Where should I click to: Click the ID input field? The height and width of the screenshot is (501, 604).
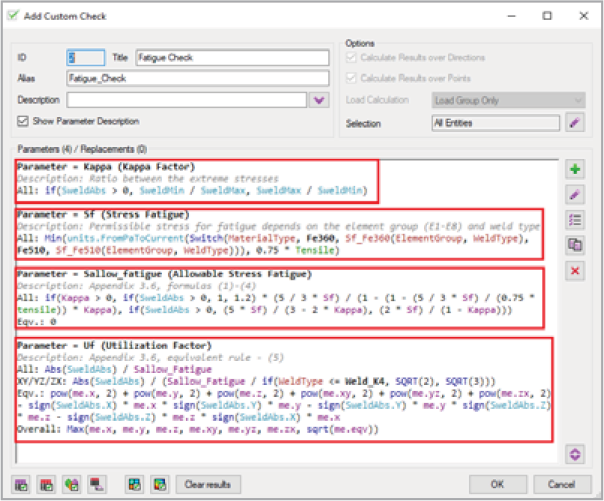[x=85, y=58]
